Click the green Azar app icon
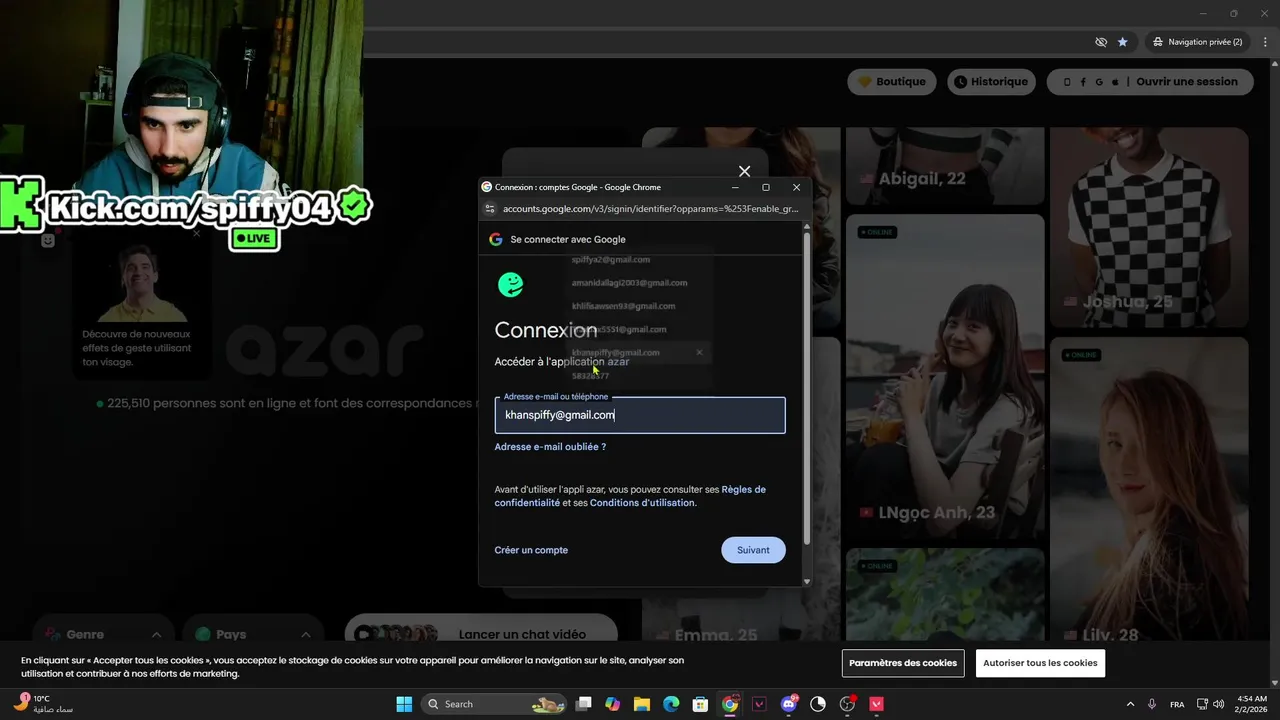The height and width of the screenshot is (720, 1280). pyautogui.click(x=510, y=285)
